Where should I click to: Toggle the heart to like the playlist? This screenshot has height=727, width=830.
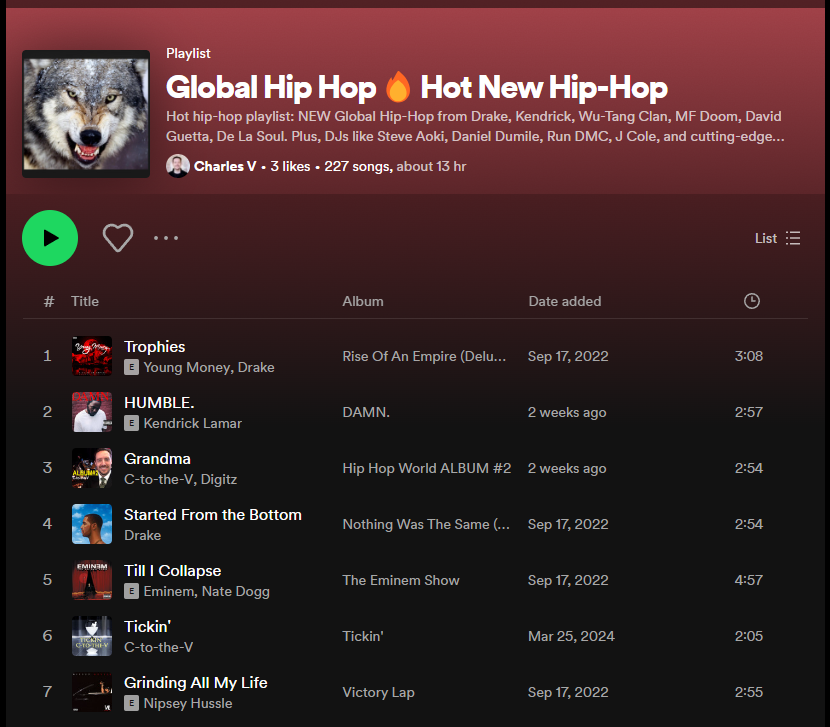117,238
